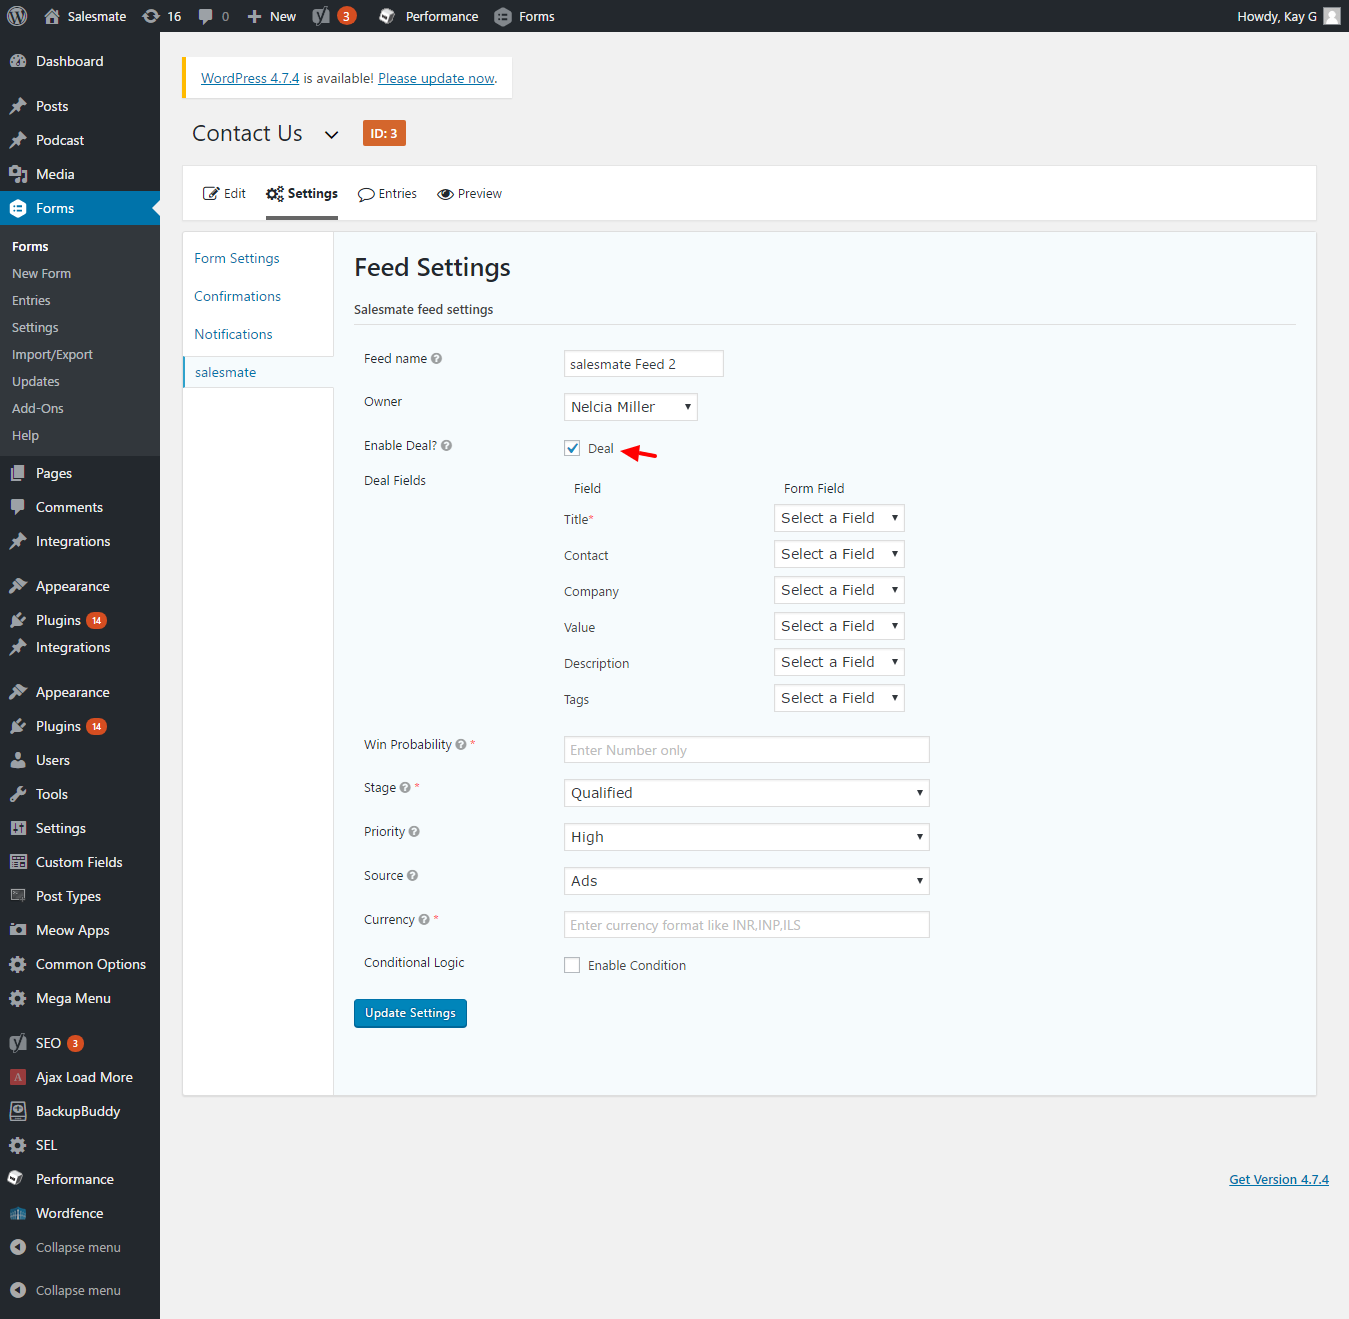Click the first Collapse menu item
The image size is (1349, 1319).
tap(80, 1247)
